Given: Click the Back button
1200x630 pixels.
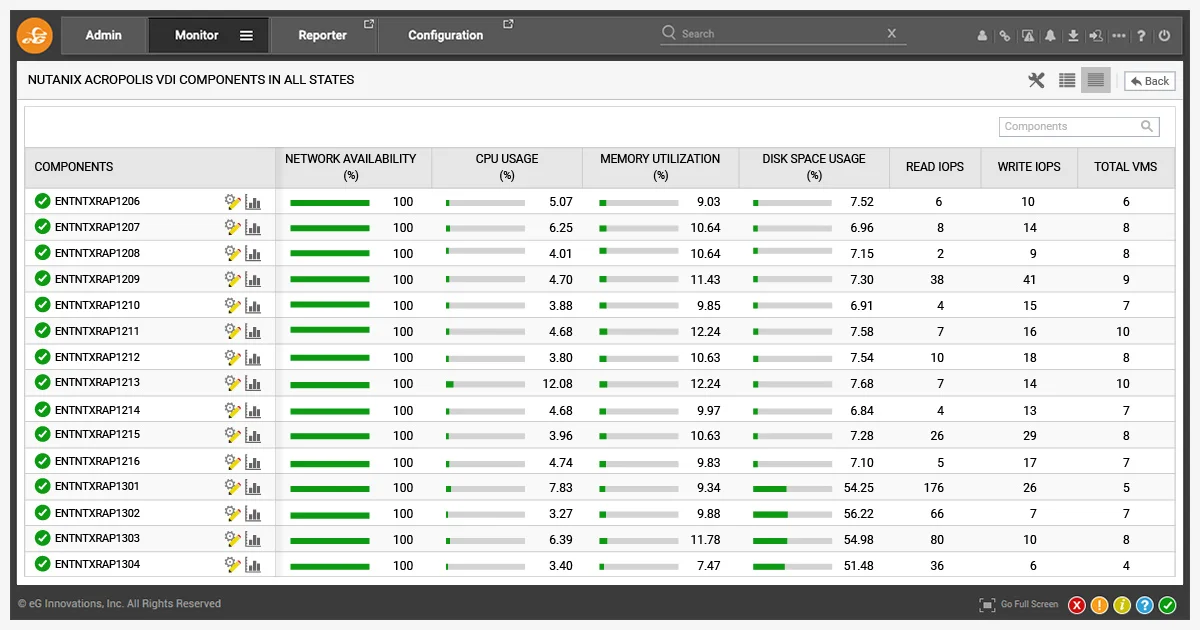Looking at the screenshot, I should pyautogui.click(x=1149, y=81).
